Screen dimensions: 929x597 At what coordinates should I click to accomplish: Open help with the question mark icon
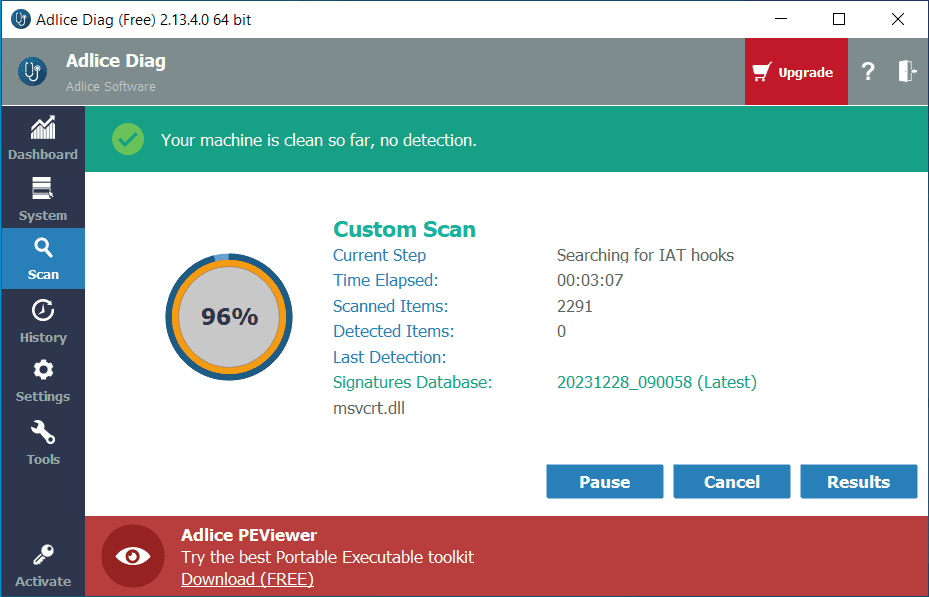tap(868, 72)
